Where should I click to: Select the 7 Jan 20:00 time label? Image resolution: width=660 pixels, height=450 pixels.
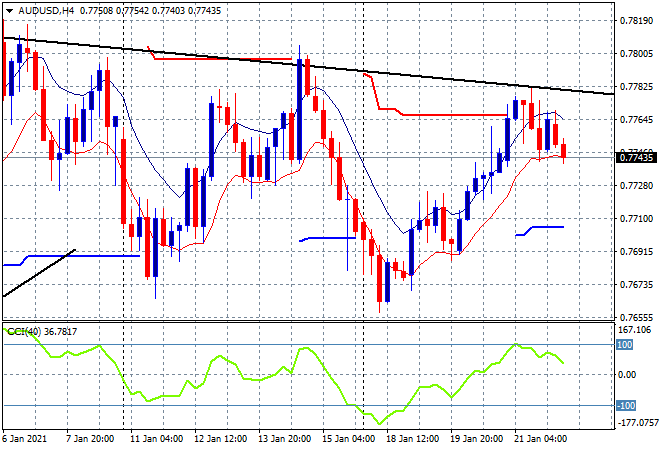pos(90,439)
